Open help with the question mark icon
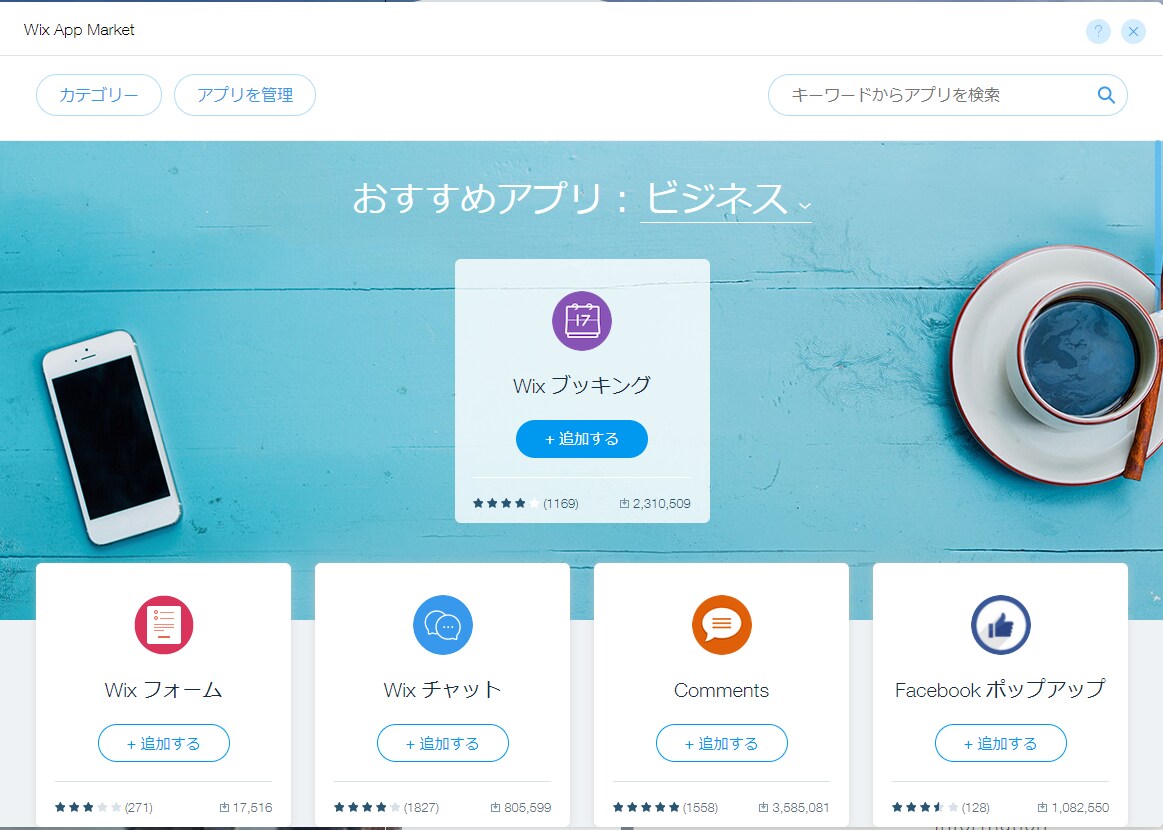Viewport: 1163px width, 830px height. point(1098,31)
